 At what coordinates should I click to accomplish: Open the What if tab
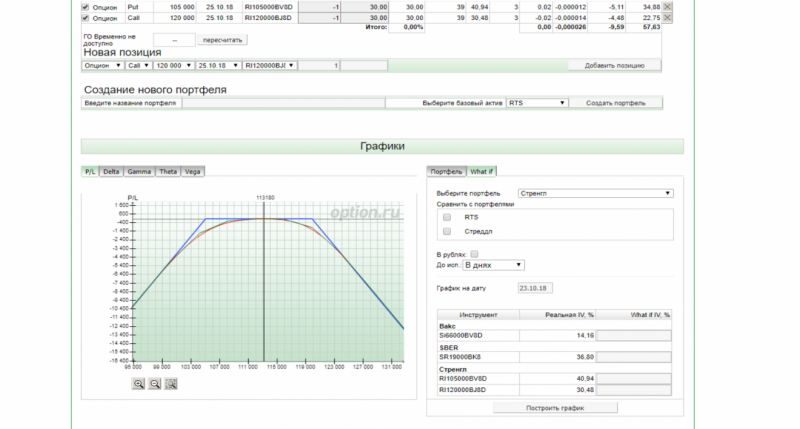point(482,171)
